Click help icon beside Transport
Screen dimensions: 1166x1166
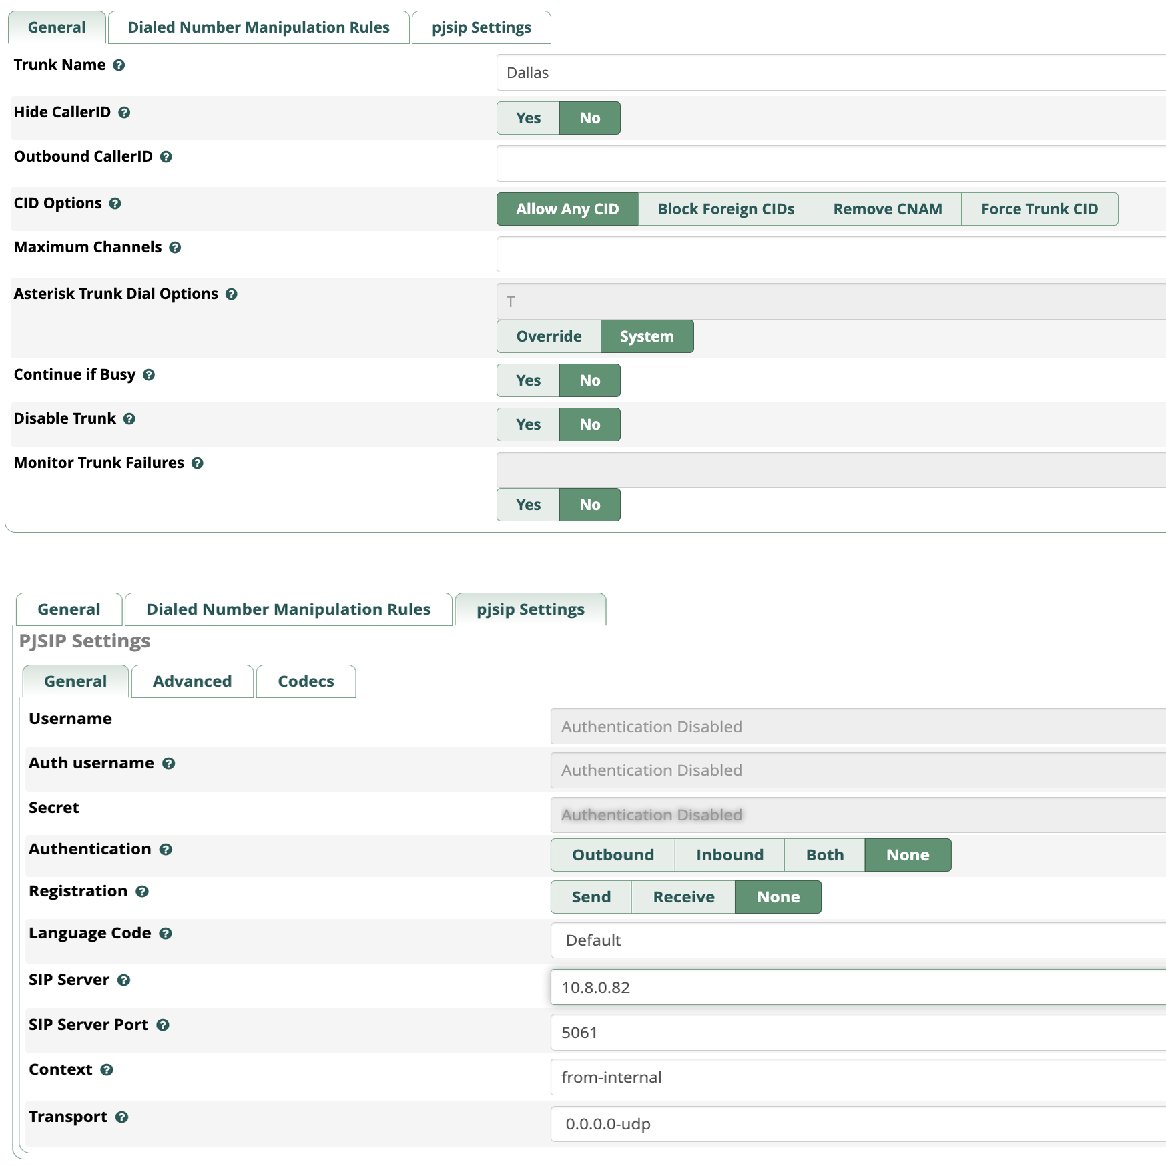click(x=121, y=1118)
